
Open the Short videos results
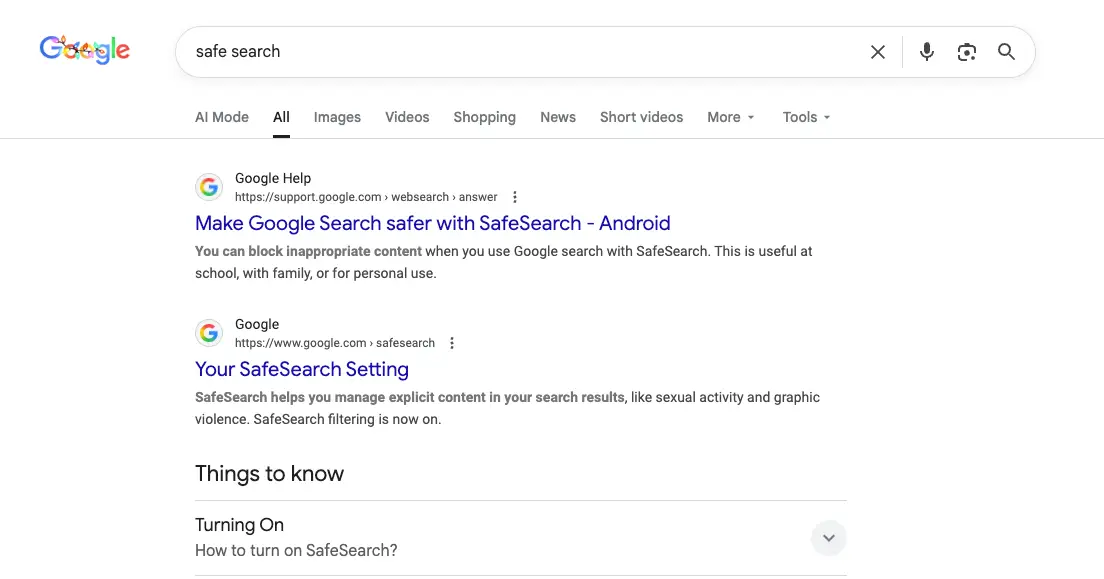(641, 117)
